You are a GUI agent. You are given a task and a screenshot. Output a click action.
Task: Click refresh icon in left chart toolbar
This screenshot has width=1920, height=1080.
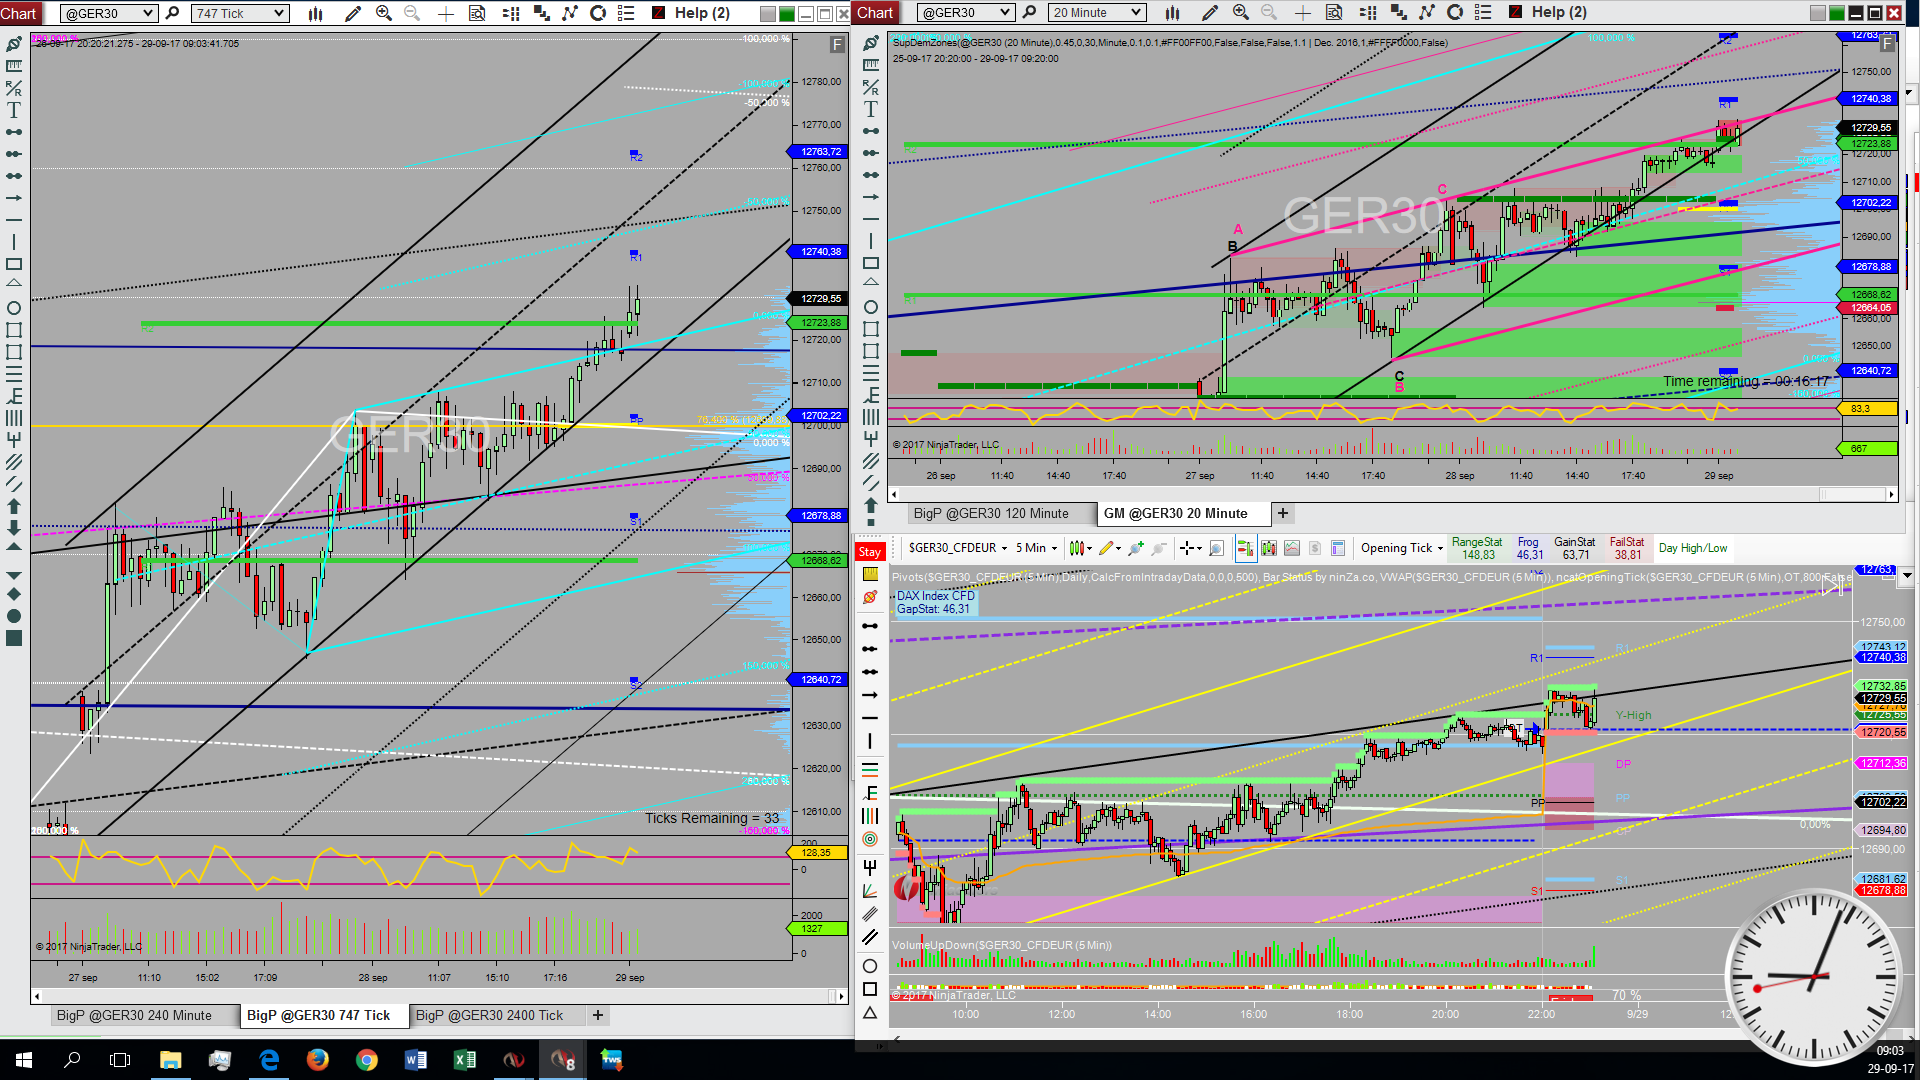[x=598, y=13]
